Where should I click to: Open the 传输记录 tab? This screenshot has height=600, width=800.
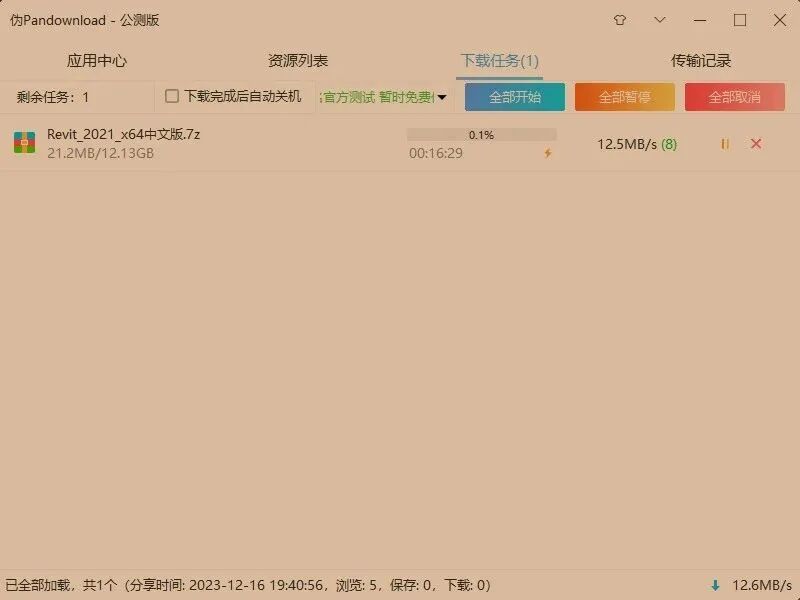click(701, 61)
